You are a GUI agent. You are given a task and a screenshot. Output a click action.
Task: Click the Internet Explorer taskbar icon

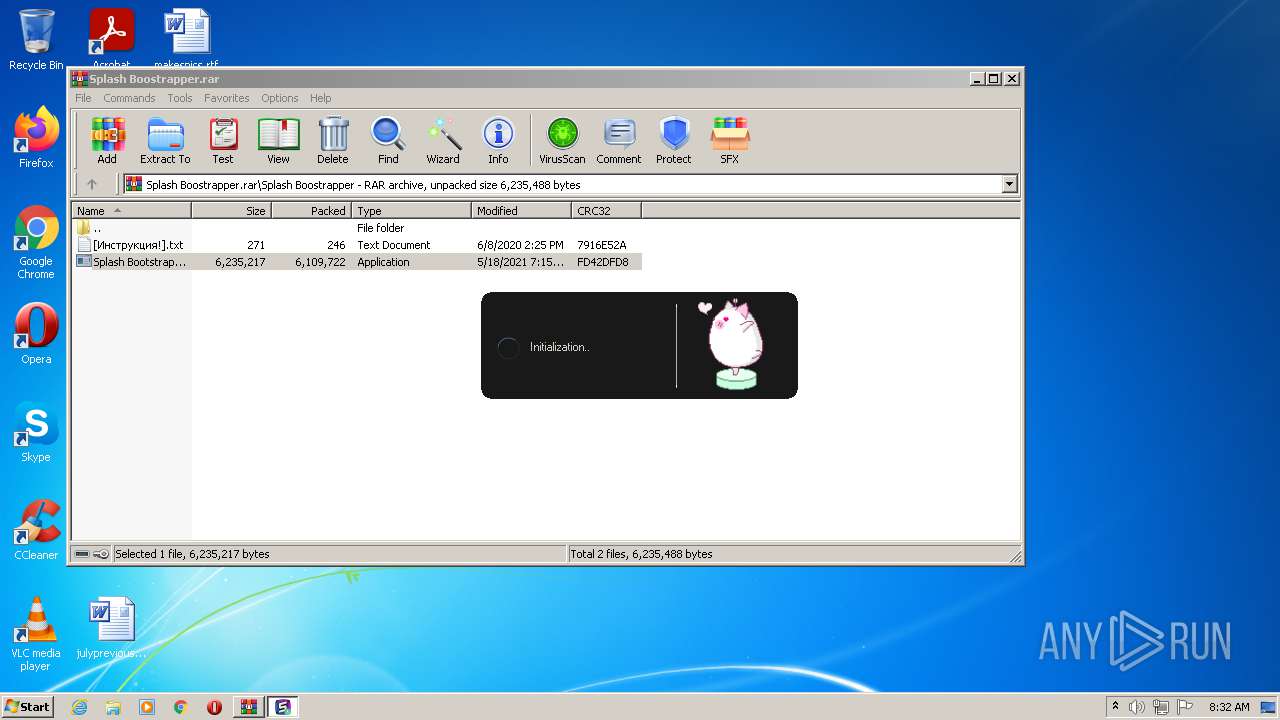(x=80, y=707)
